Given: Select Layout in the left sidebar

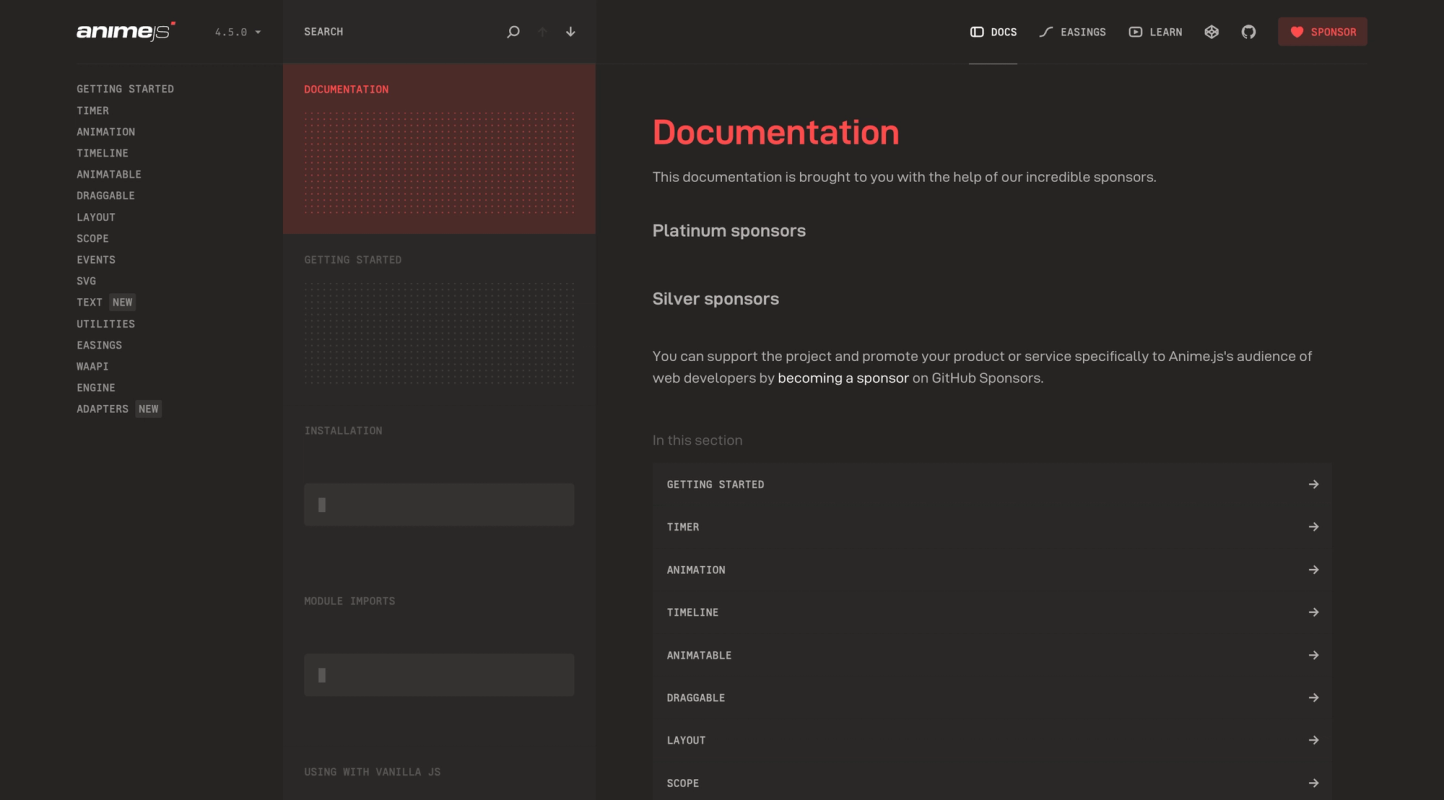Looking at the screenshot, I should (x=96, y=217).
